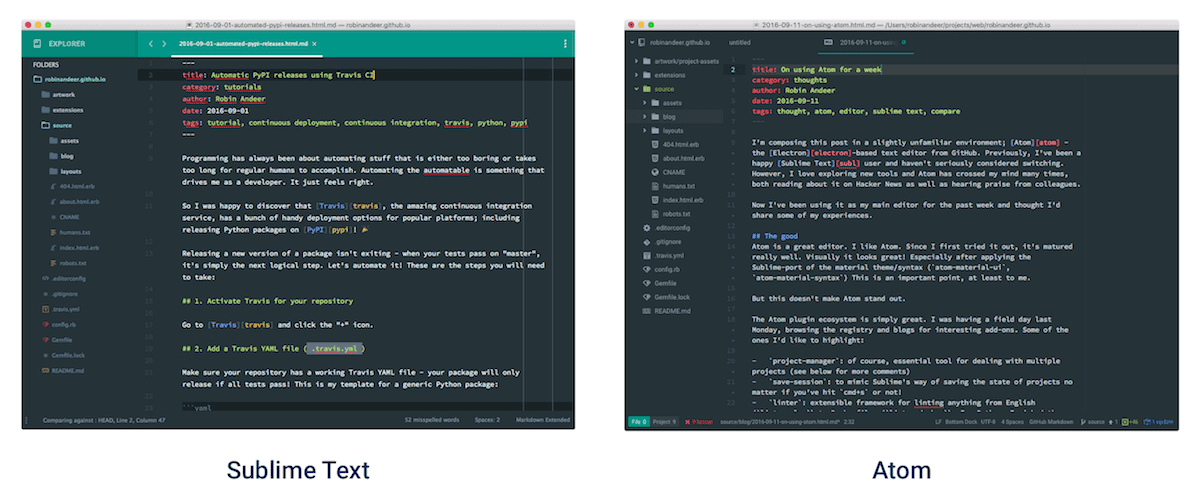Open .travis.yml in Sublime Text sidebar
Screen dimensions: 1200x504
[58, 309]
